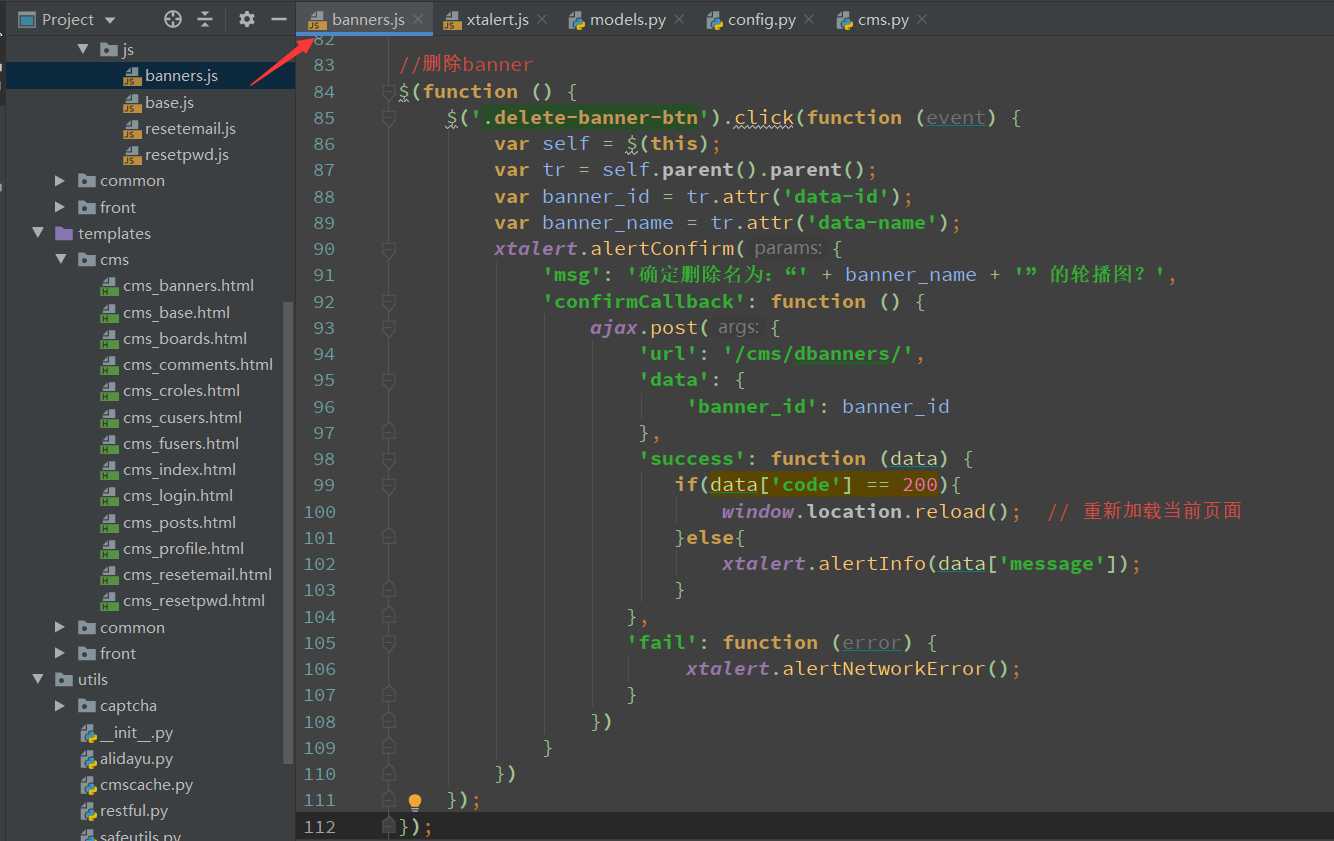Open cms_comments.html in the tree
Viewport: 1334px width, 841px height.
pyautogui.click(x=198, y=364)
